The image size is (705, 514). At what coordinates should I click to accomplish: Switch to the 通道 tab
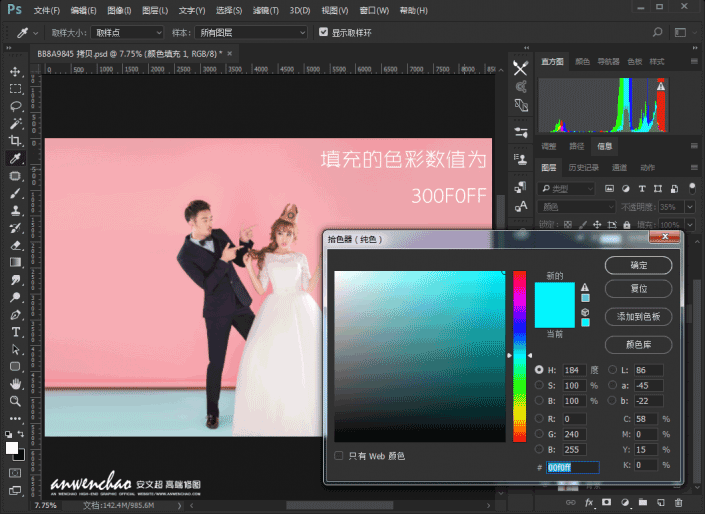[x=620, y=168]
